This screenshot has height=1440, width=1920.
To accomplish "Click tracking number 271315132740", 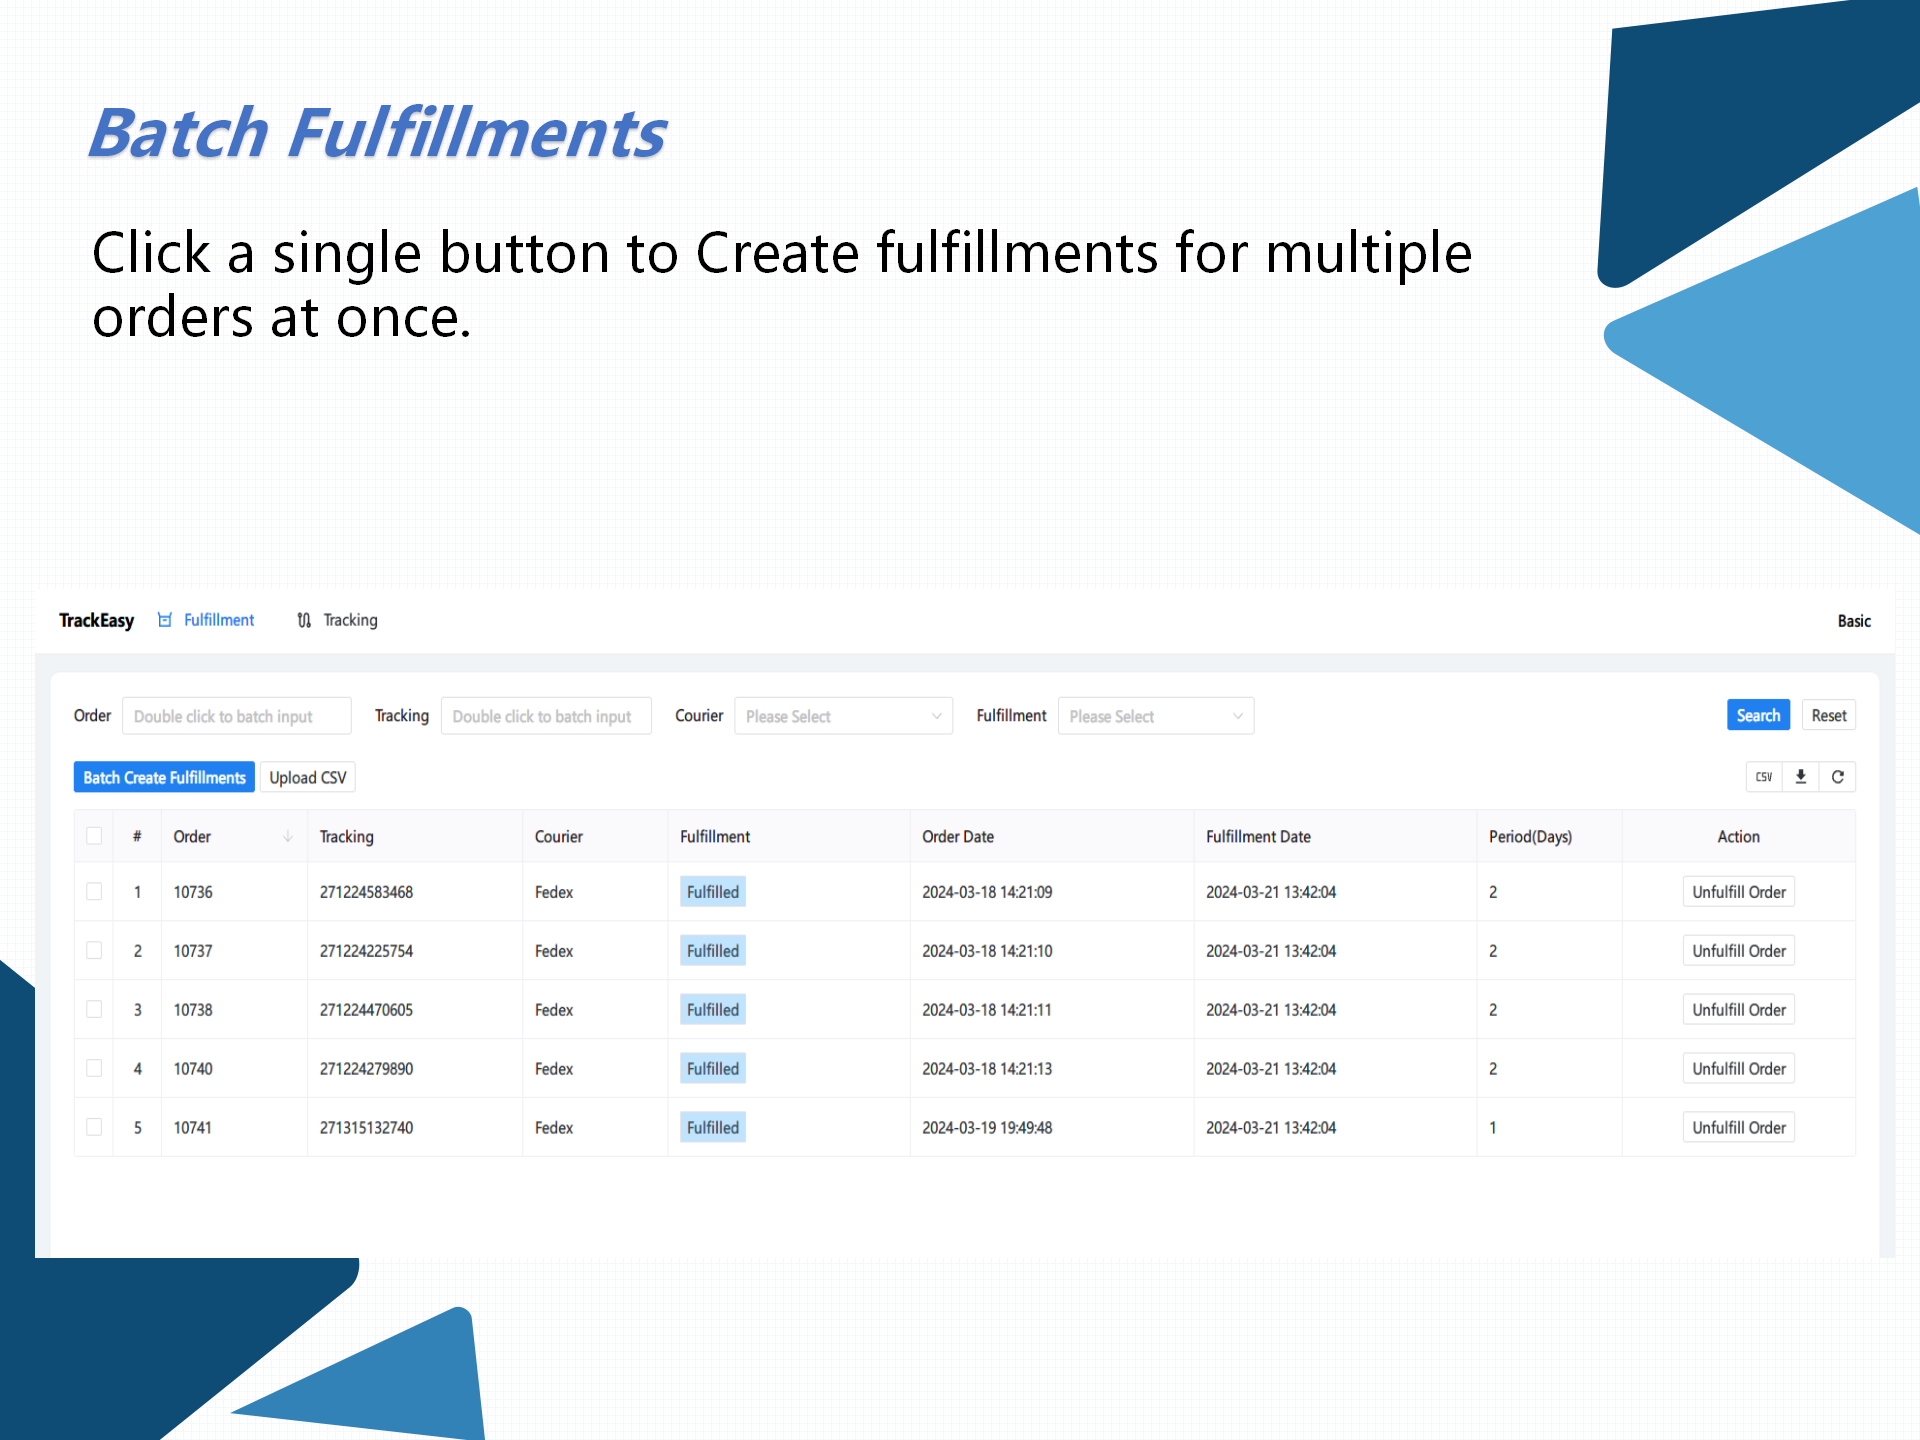I will click(366, 1128).
